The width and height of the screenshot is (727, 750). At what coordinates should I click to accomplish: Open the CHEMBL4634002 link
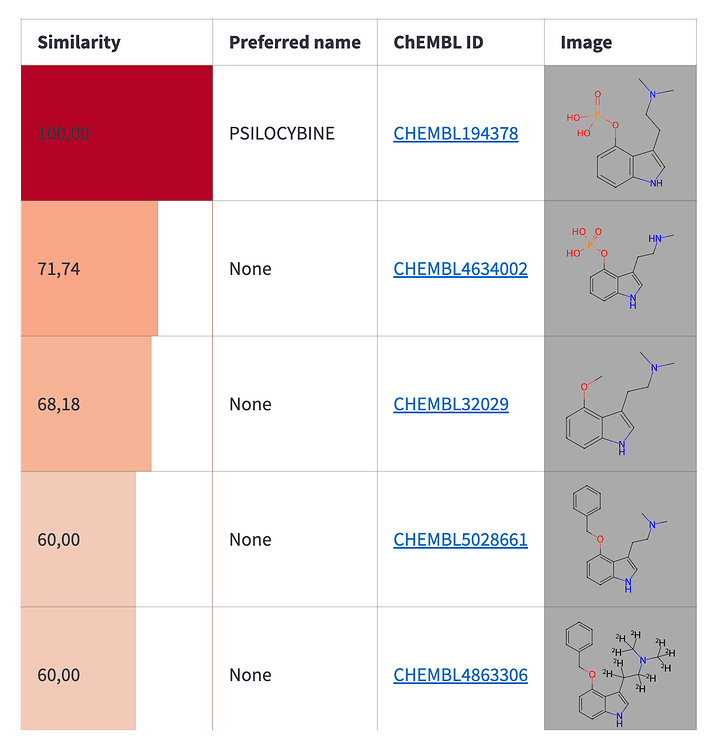click(460, 269)
